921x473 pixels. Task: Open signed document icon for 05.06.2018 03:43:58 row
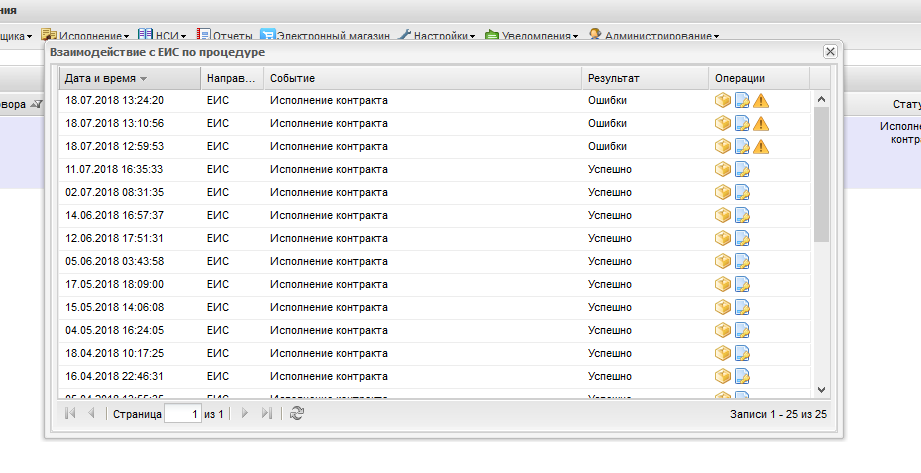(x=742, y=261)
